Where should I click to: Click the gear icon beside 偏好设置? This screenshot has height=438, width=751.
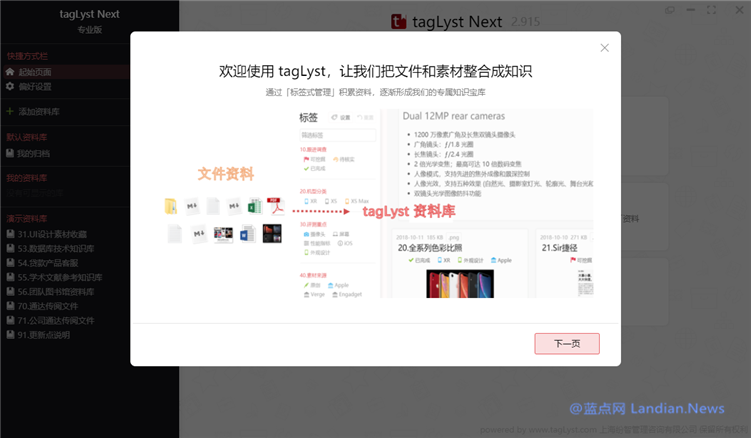tap(10, 87)
